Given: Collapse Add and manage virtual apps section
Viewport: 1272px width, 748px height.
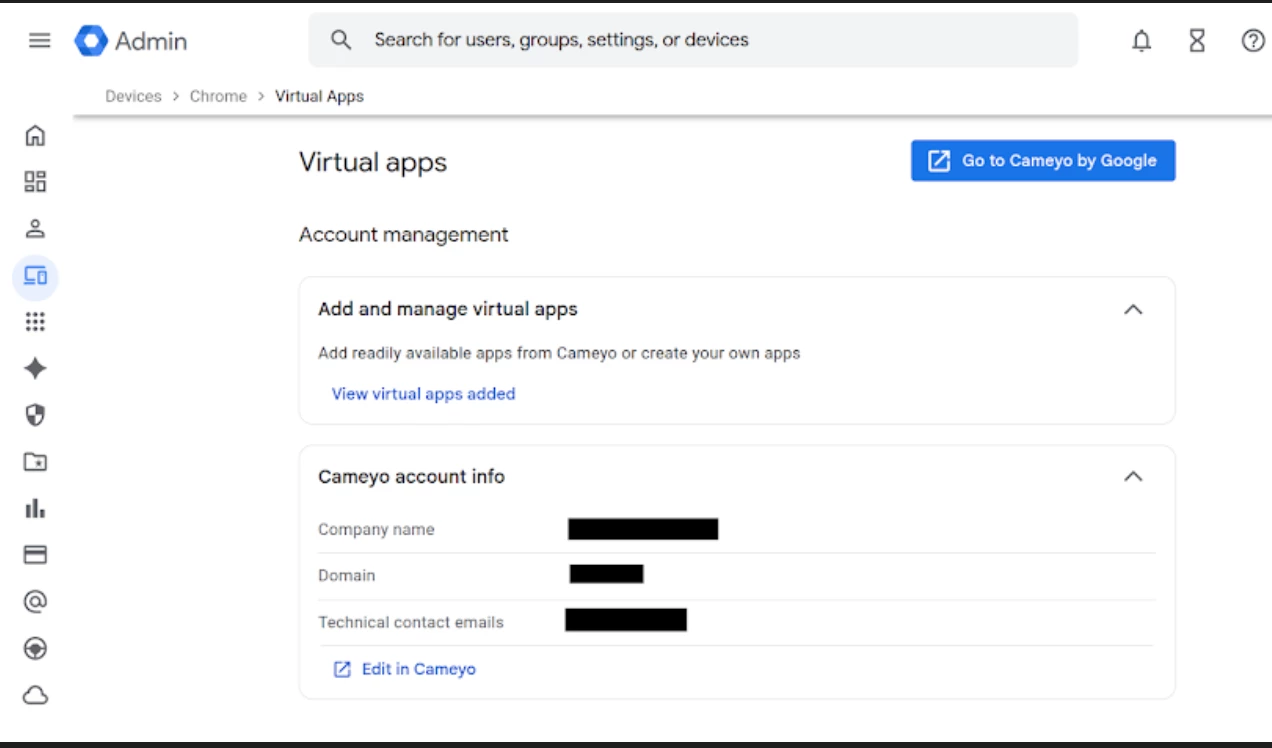Looking at the screenshot, I should pyautogui.click(x=1133, y=310).
